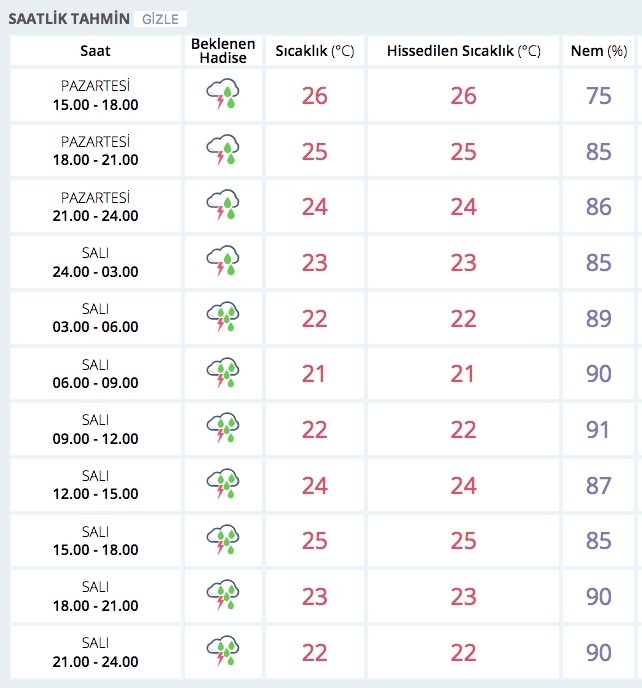This screenshot has height=688, width=642.
Task: Click the storm icon for Salı 21.00 - 24.00
Action: click(x=223, y=652)
